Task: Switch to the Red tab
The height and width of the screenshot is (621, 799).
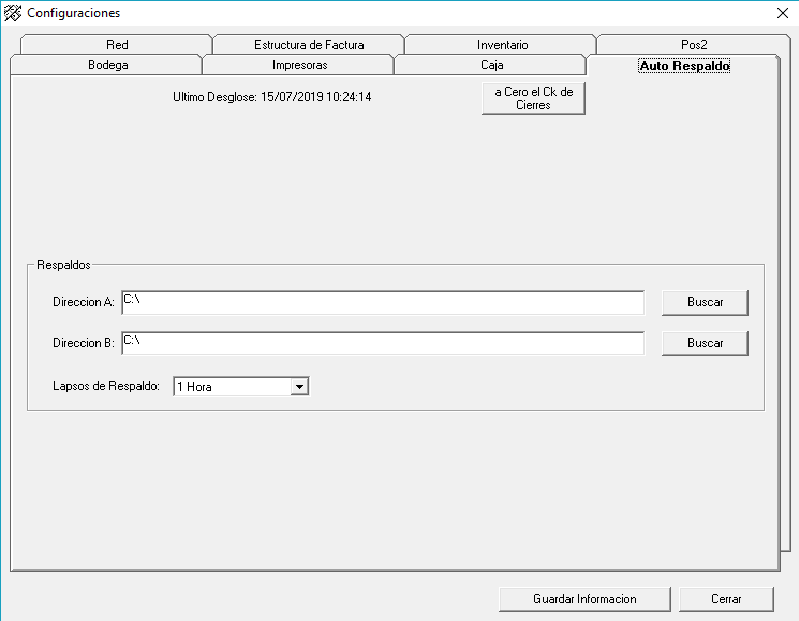Action: click(x=116, y=45)
